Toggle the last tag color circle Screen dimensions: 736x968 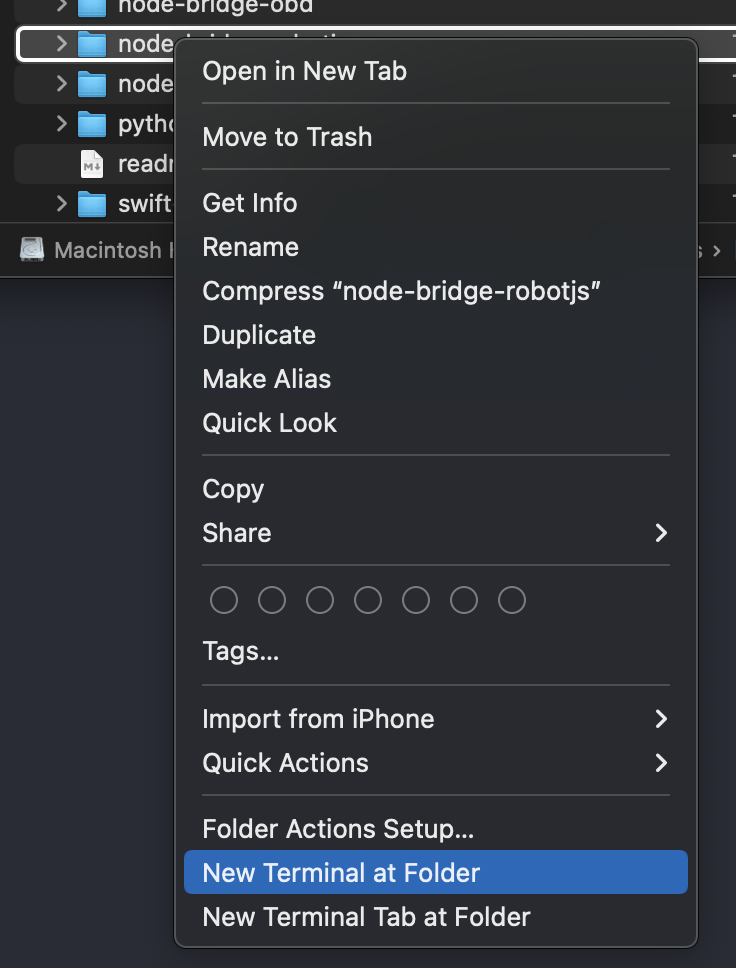512,600
